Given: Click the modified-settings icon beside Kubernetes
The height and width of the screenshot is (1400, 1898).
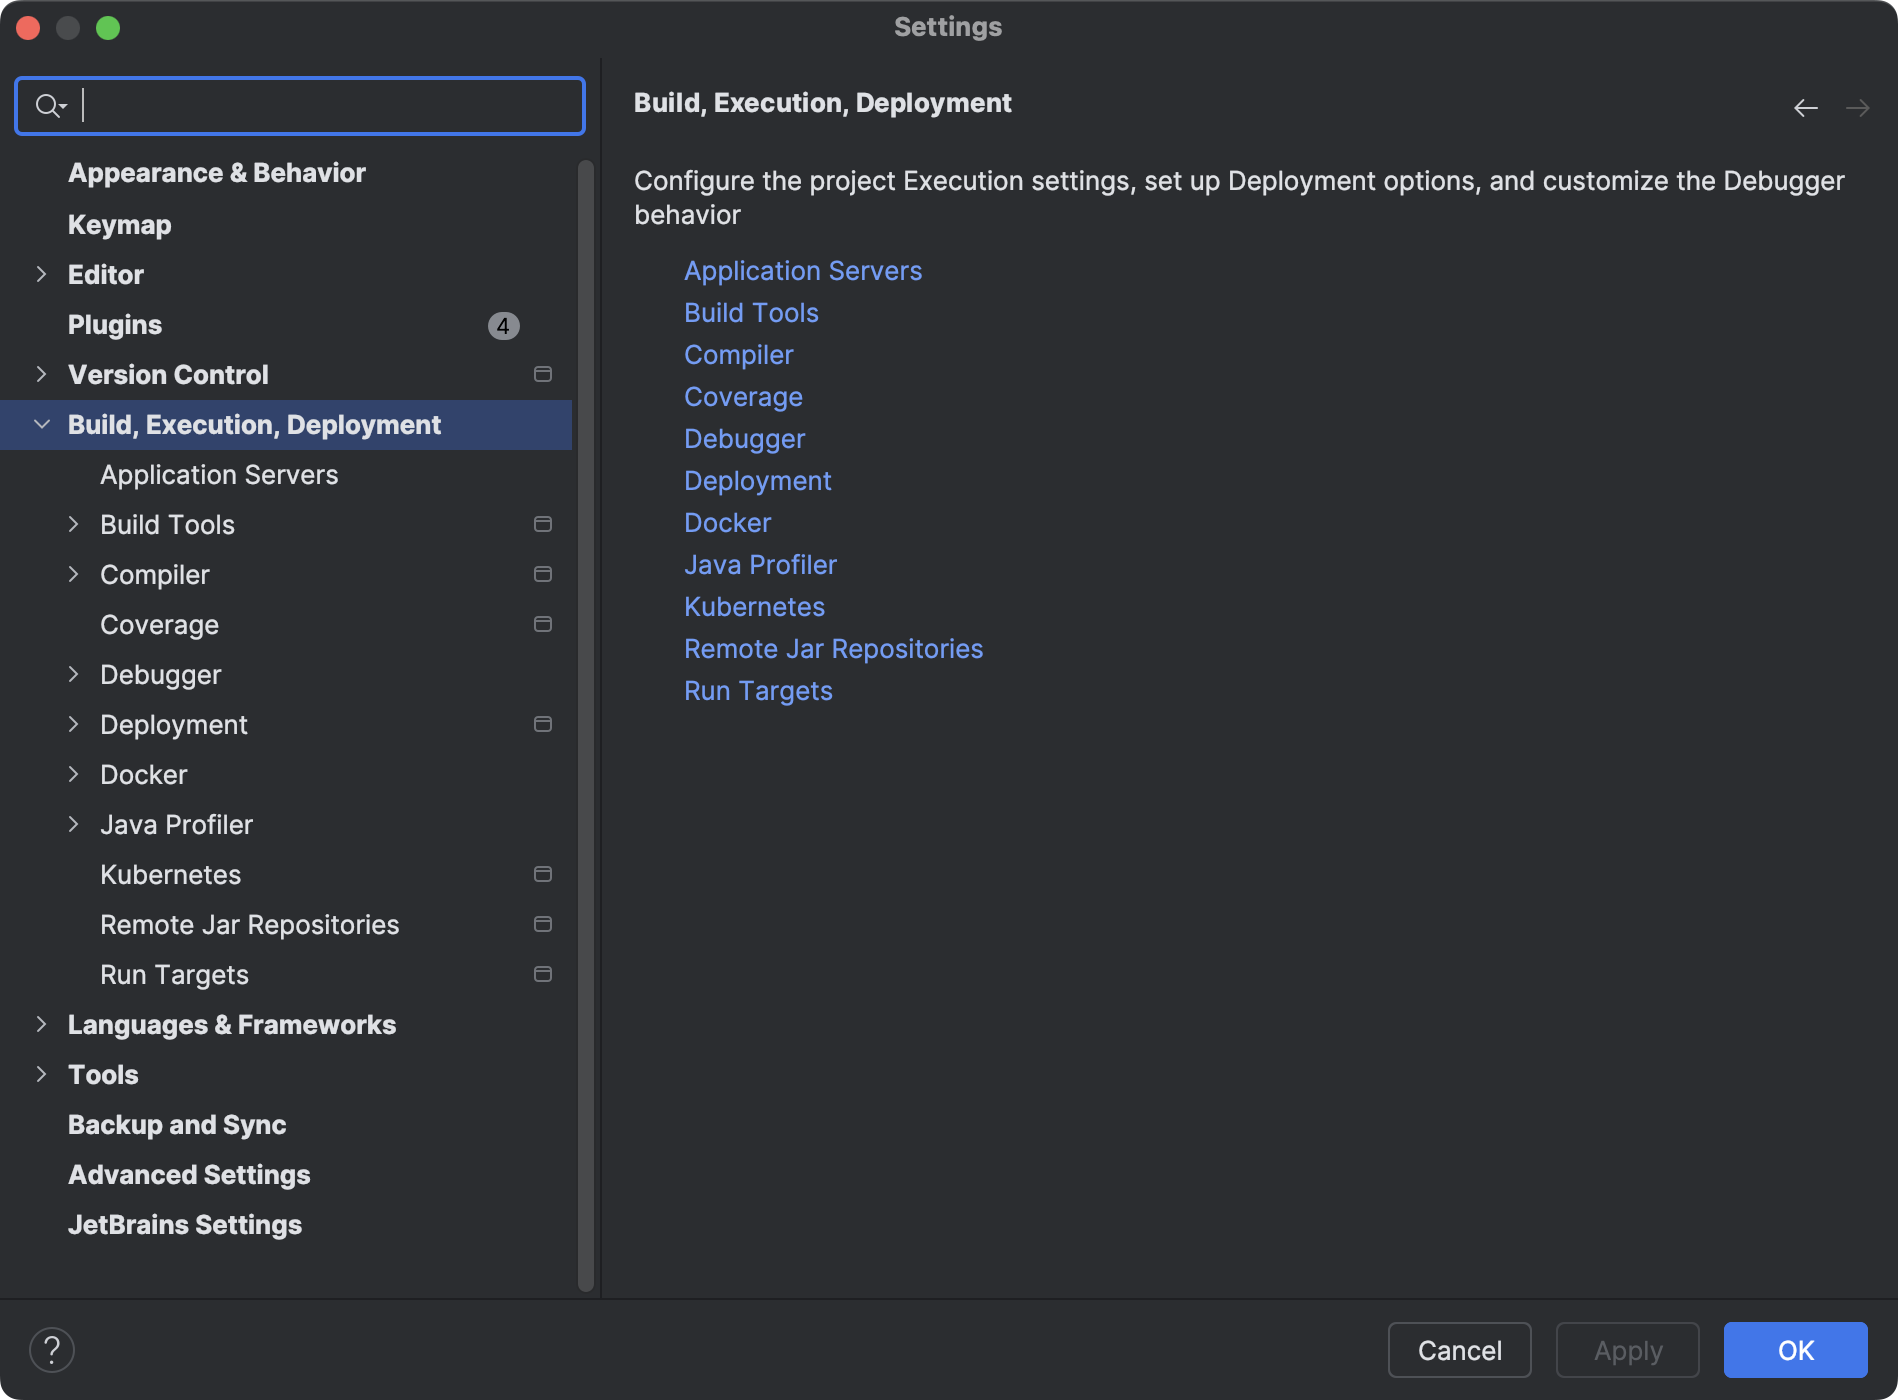Looking at the screenshot, I should (x=543, y=873).
